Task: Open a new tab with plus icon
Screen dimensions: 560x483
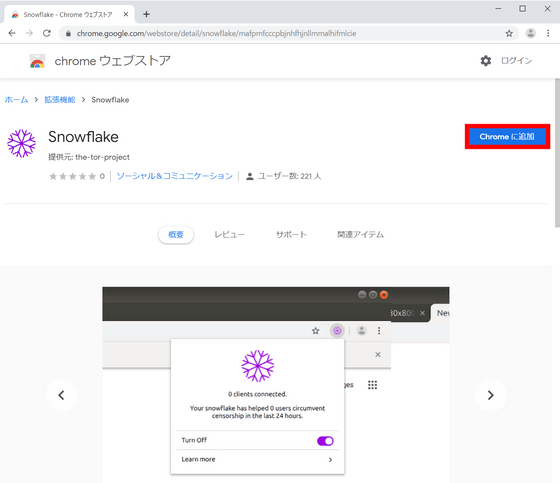Action: (x=146, y=14)
